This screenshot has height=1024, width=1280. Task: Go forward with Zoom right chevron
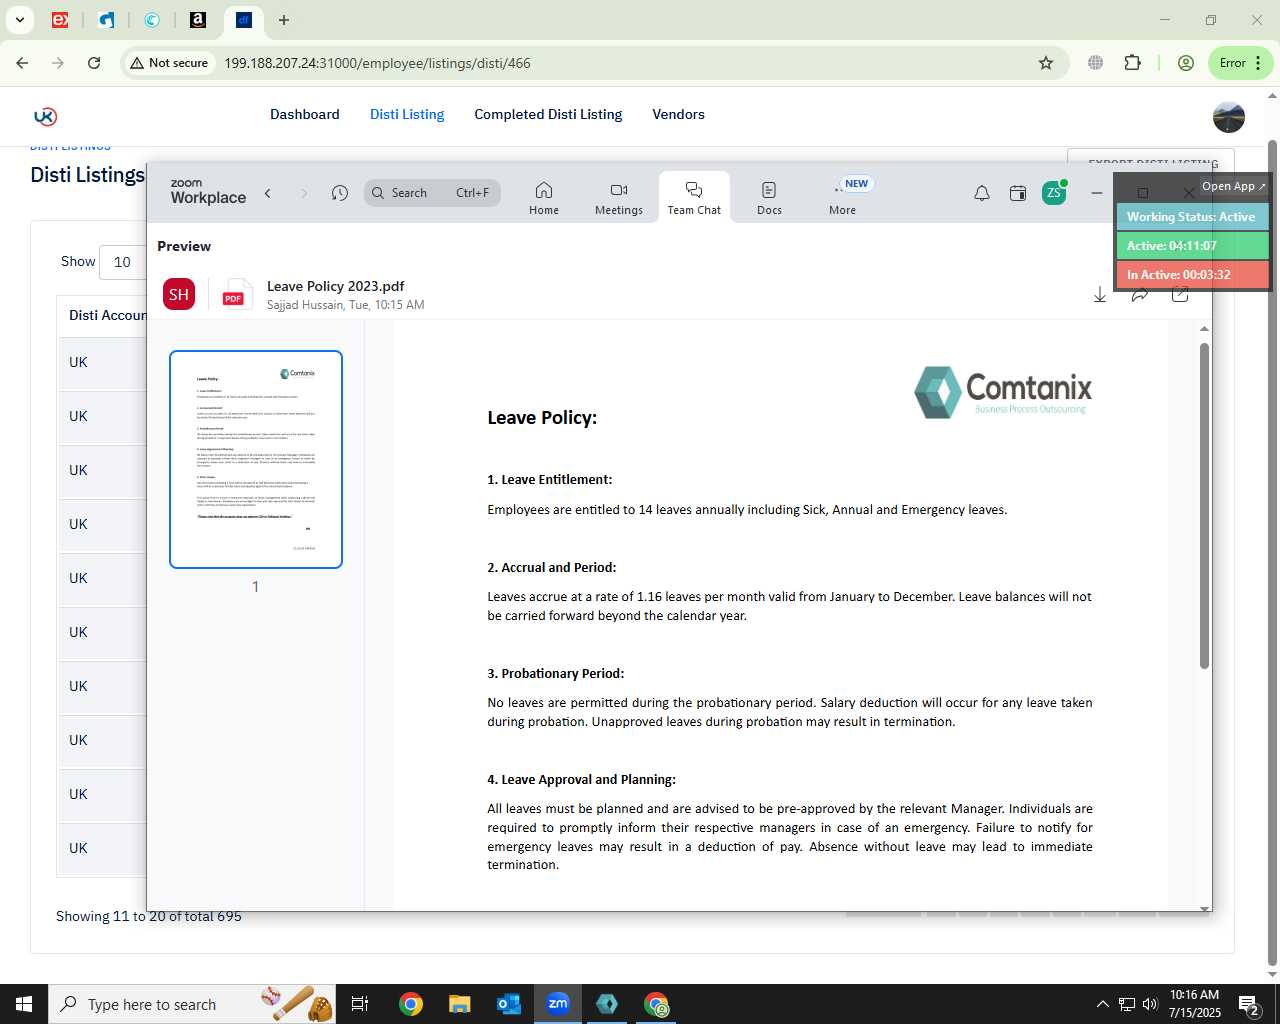pos(304,193)
